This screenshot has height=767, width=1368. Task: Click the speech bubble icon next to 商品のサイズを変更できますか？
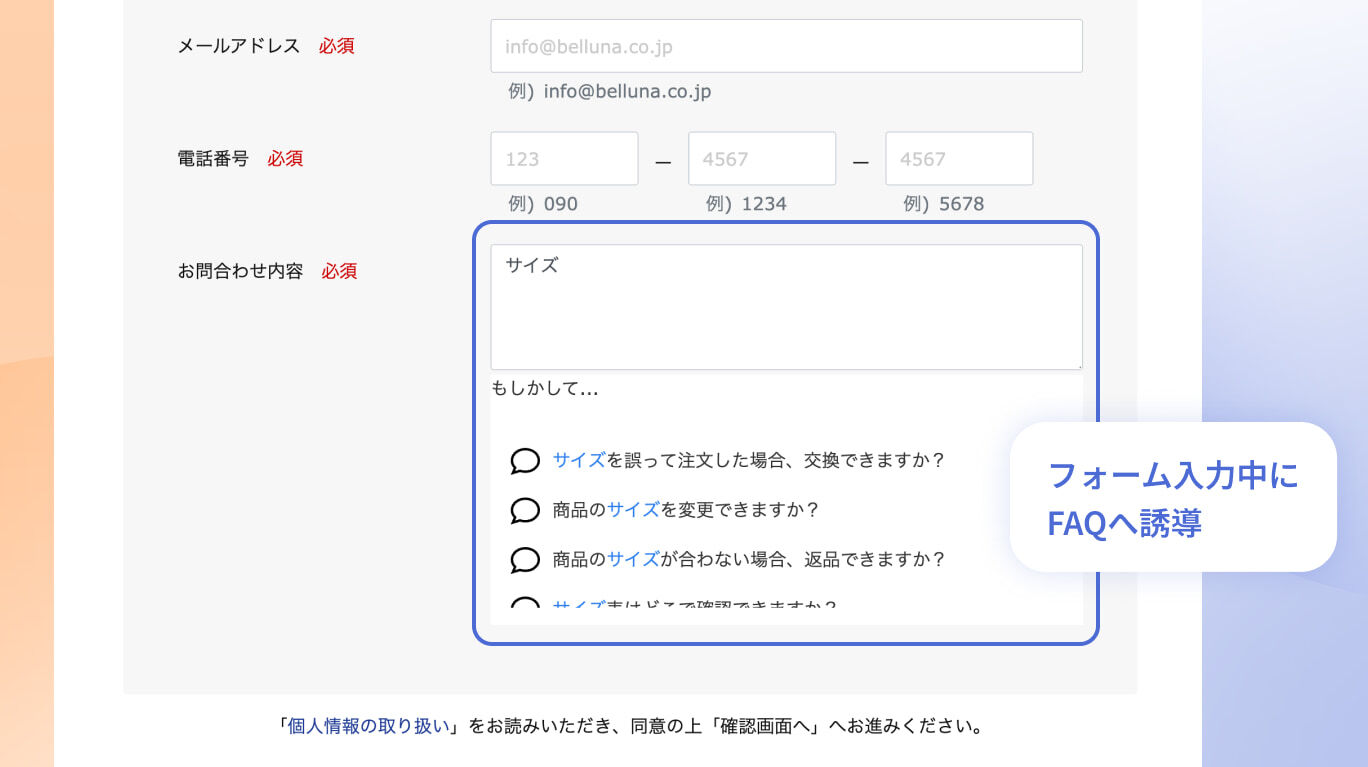[x=524, y=510]
